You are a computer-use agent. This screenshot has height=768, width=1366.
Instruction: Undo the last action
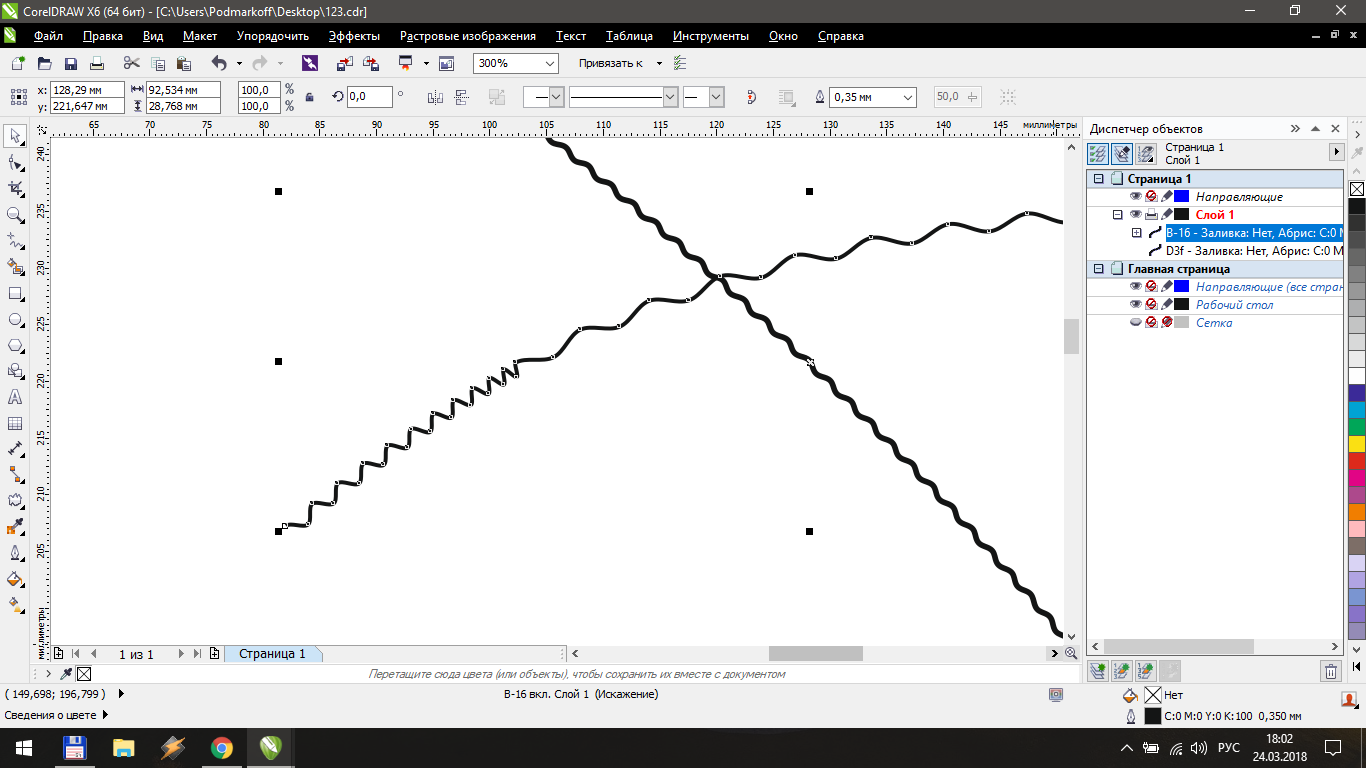(219, 63)
